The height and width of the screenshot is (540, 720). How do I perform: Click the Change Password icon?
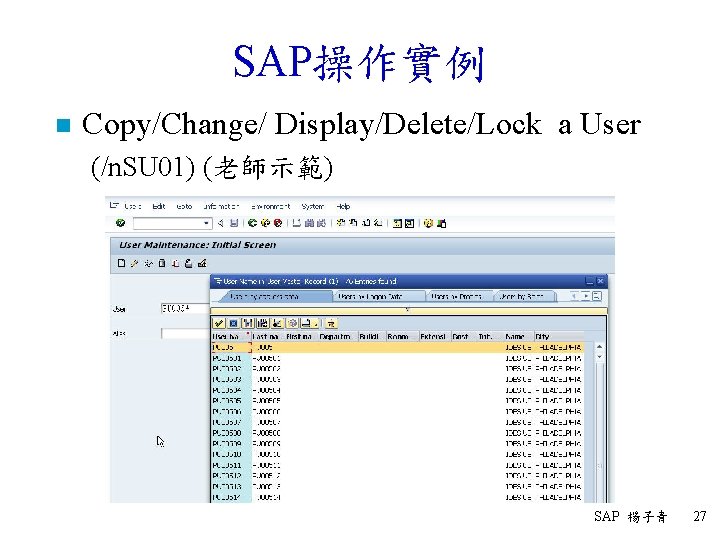(202, 263)
